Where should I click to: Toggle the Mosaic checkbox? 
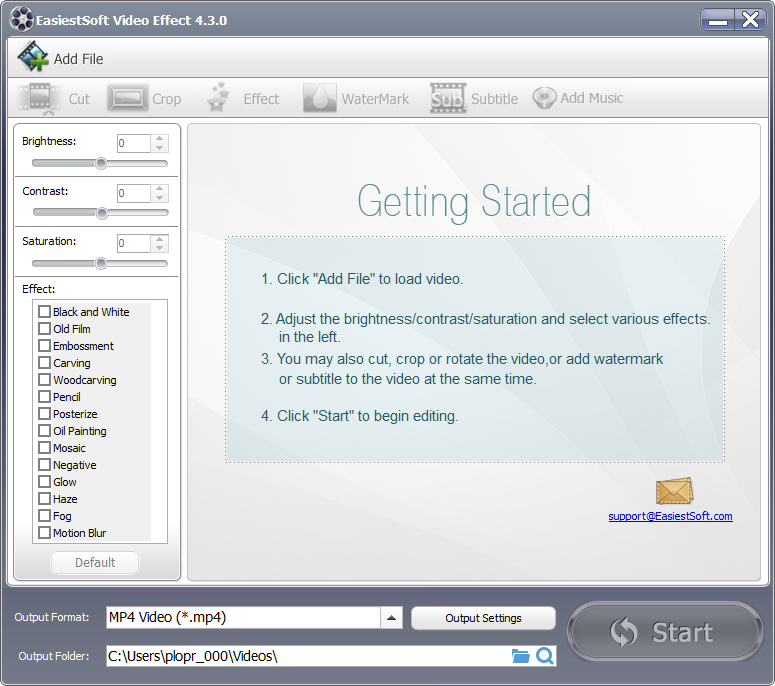[x=44, y=448]
